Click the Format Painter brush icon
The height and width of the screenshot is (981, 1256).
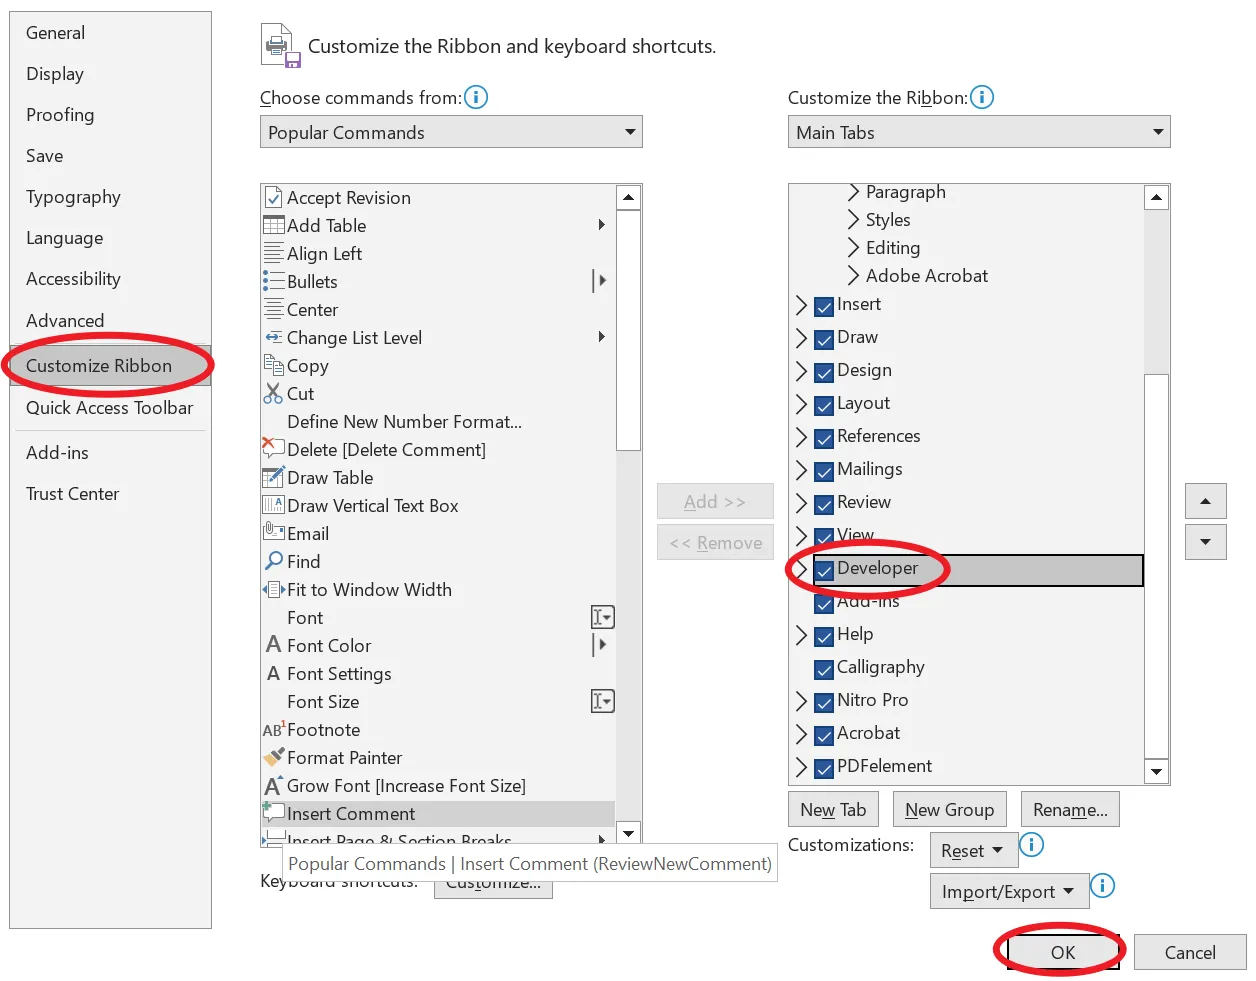click(x=273, y=758)
